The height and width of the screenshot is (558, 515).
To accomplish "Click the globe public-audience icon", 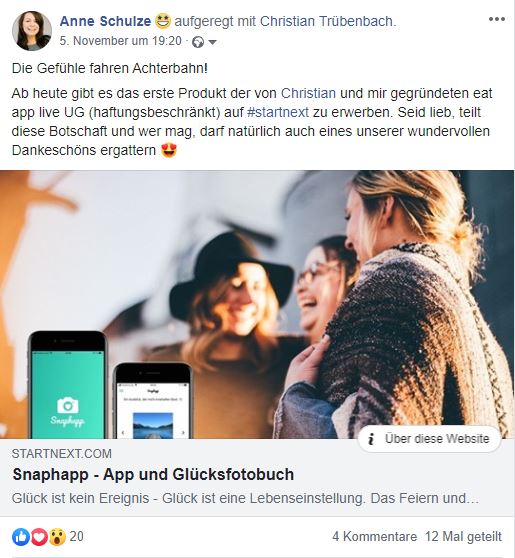I will coord(198,42).
